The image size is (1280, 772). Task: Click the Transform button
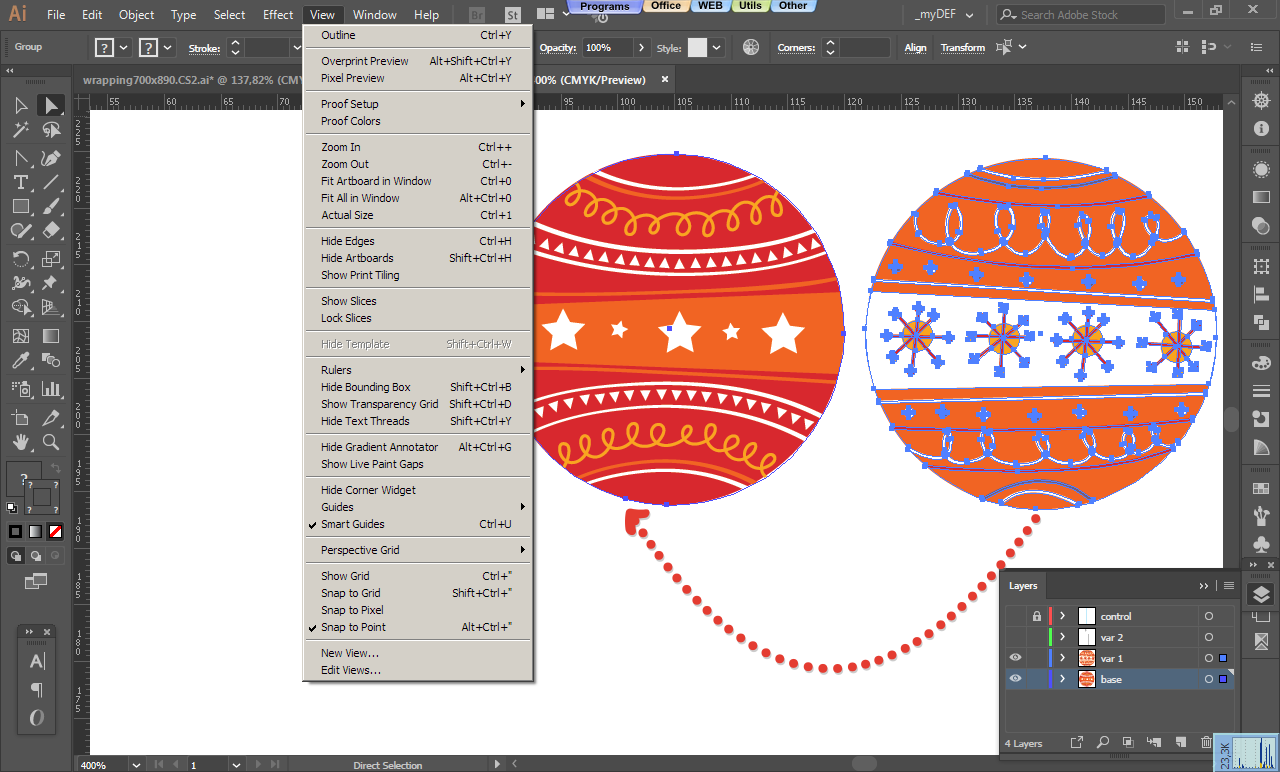[962, 48]
